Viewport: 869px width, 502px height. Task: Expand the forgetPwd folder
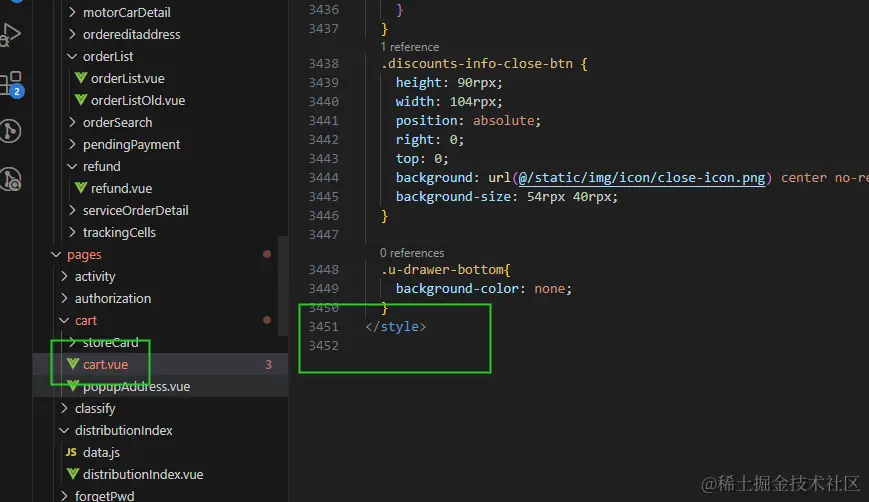tap(64, 495)
